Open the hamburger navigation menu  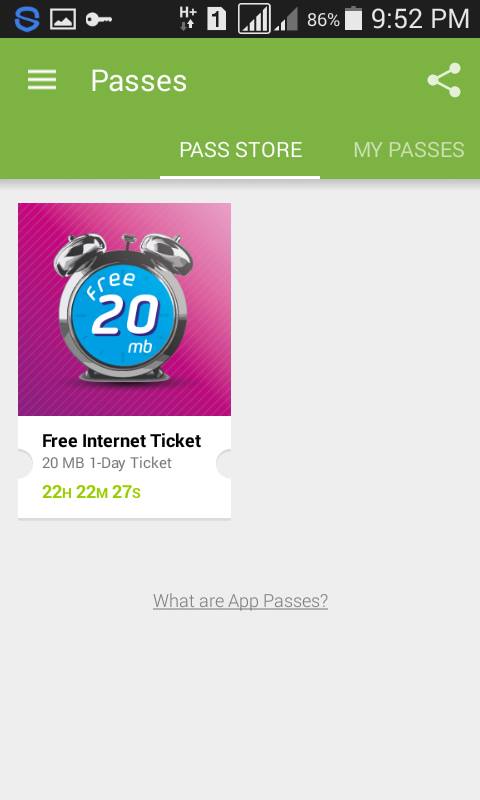tap(42, 80)
